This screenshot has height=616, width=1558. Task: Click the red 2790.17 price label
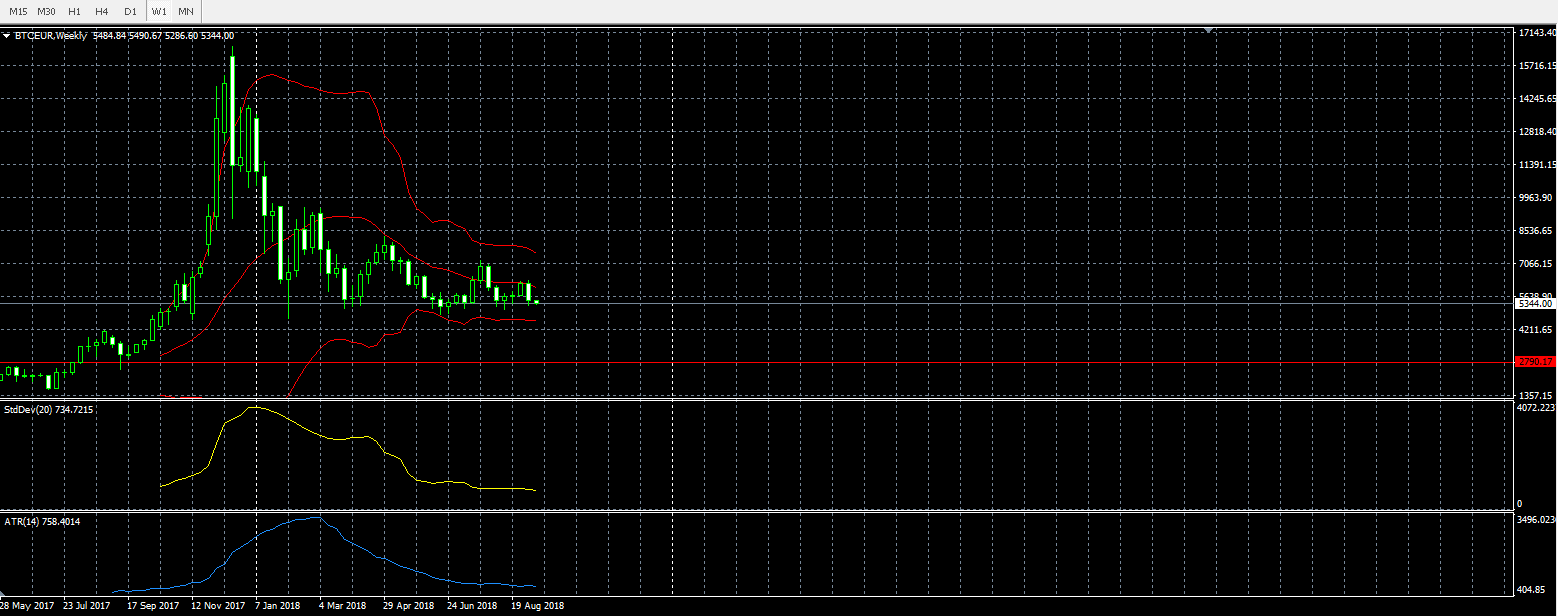tap(1535, 362)
